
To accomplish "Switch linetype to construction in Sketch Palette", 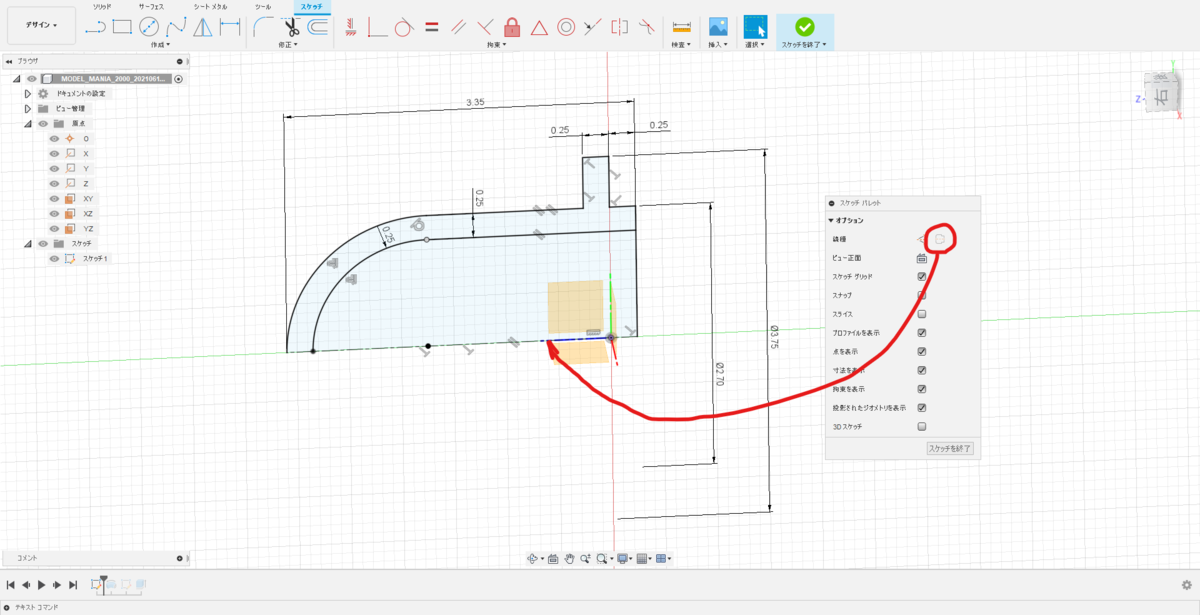I will pyautogui.click(x=941, y=239).
